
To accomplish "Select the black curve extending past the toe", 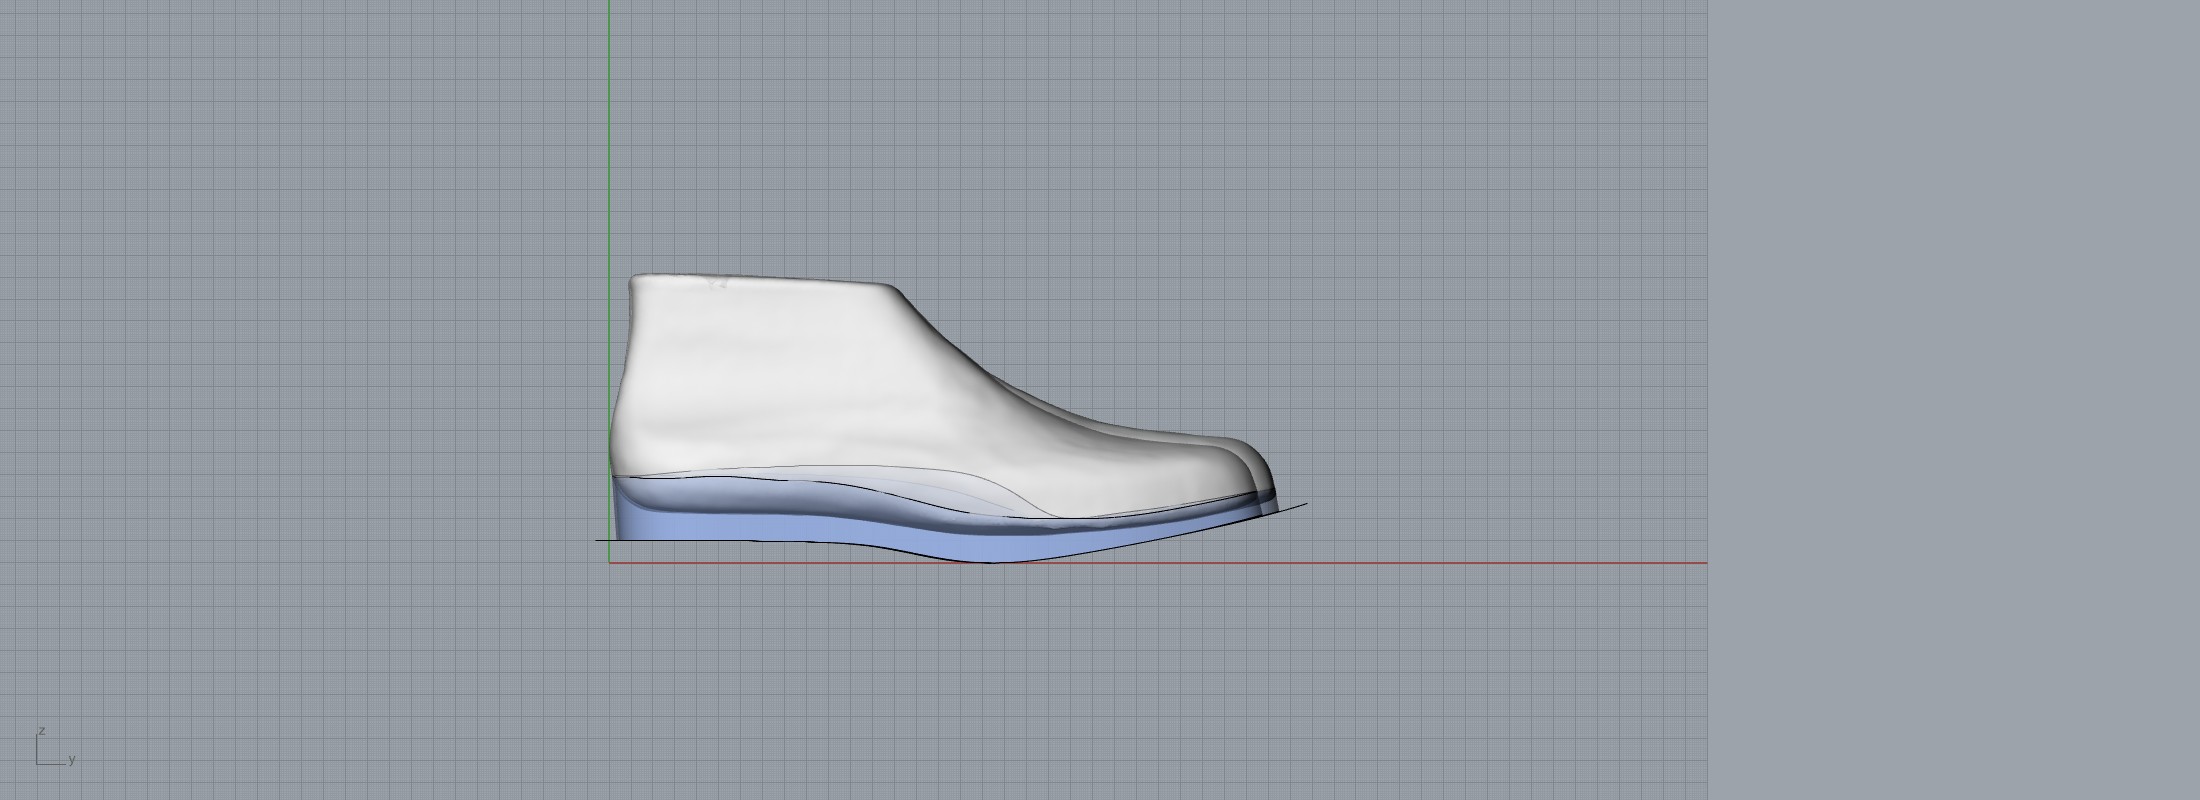I will [x=1295, y=507].
